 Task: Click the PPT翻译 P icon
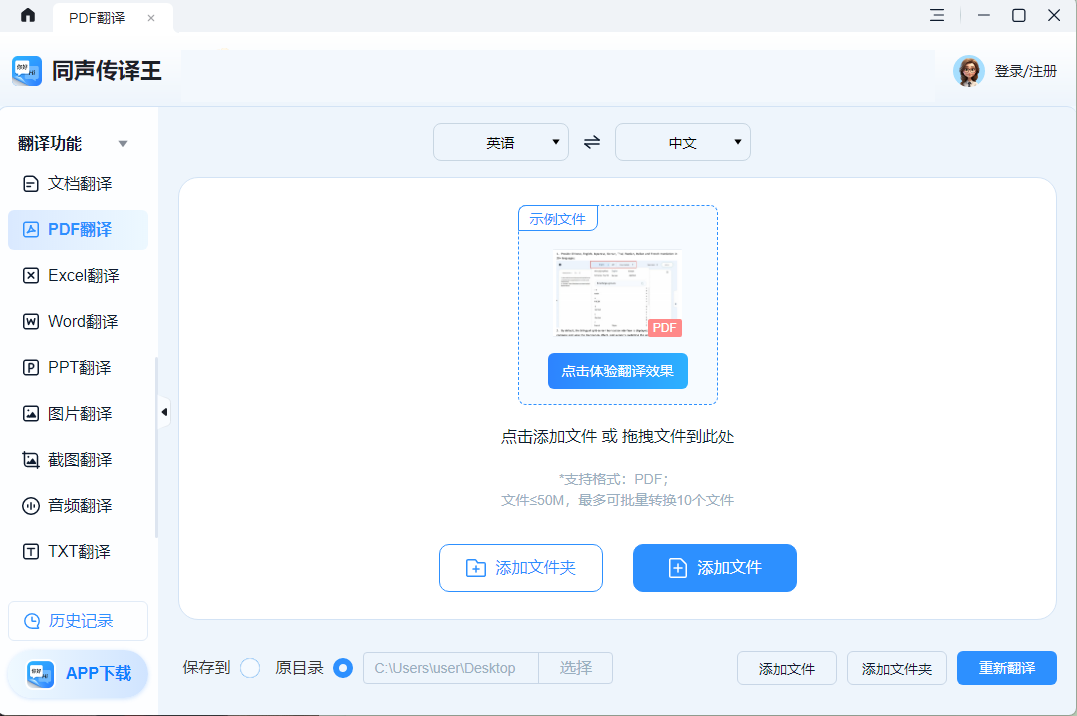pyautogui.click(x=31, y=368)
